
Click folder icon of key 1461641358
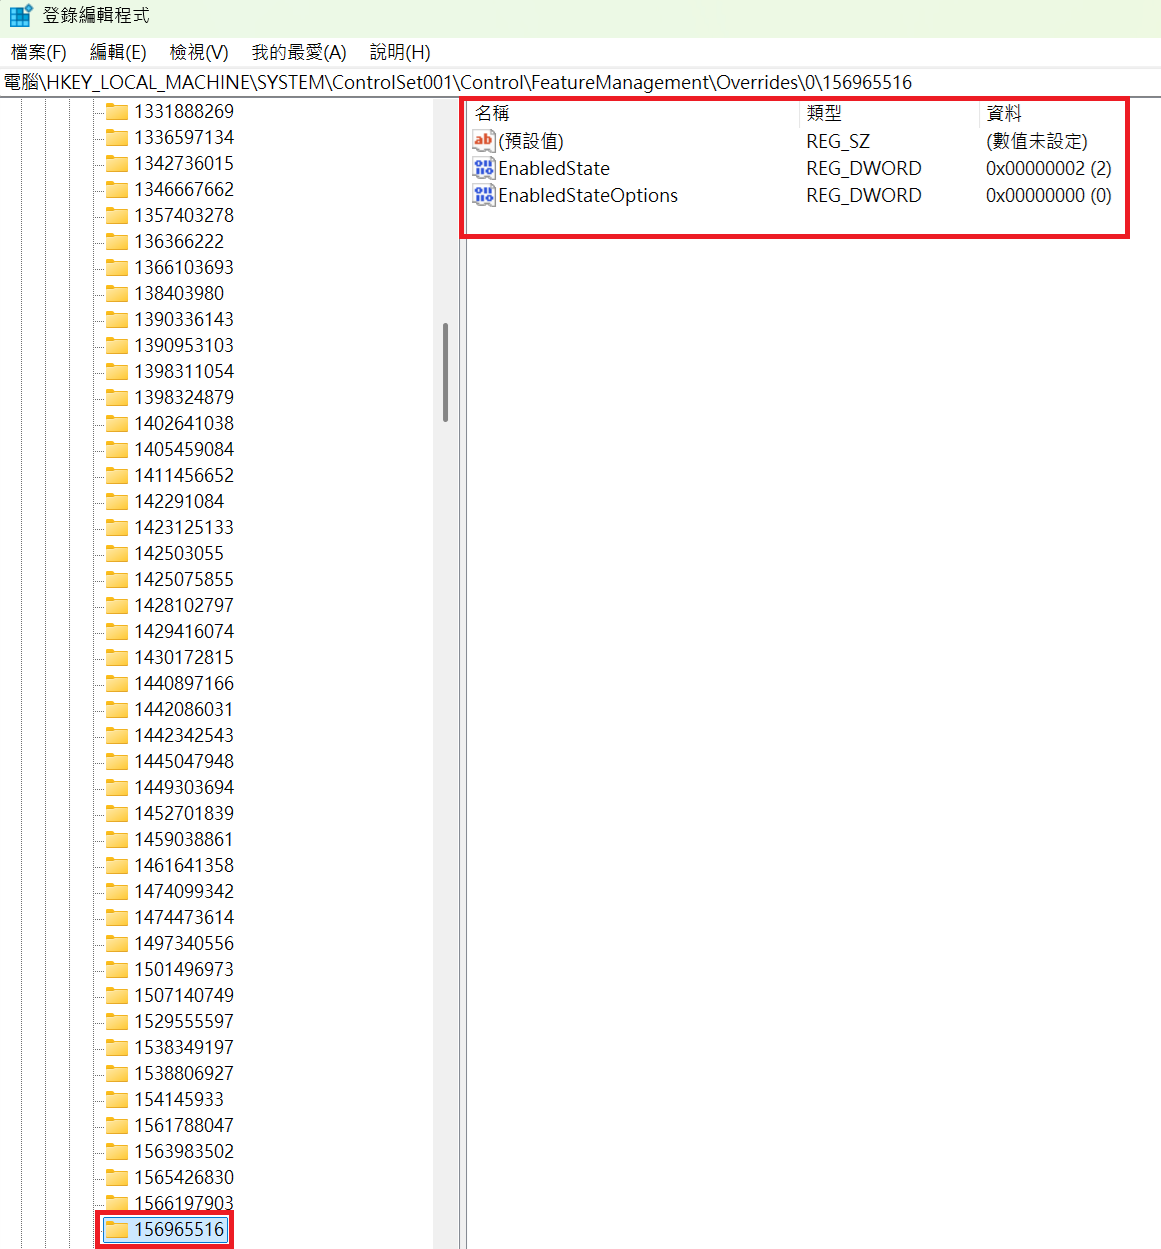[x=117, y=865]
